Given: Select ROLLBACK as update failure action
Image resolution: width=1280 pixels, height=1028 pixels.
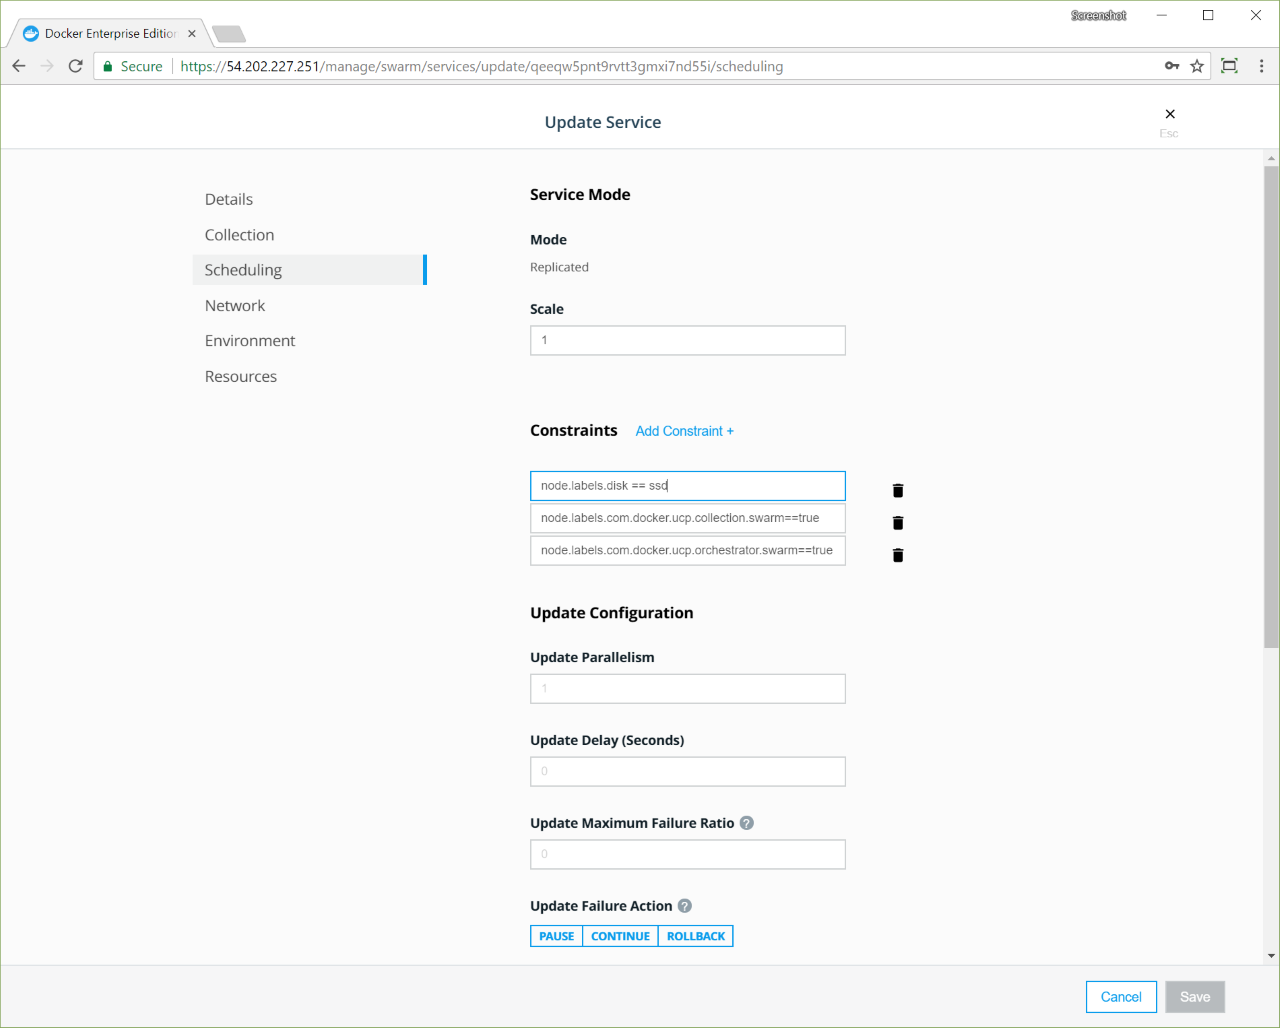Looking at the screenshot, I should click(696, 936).
